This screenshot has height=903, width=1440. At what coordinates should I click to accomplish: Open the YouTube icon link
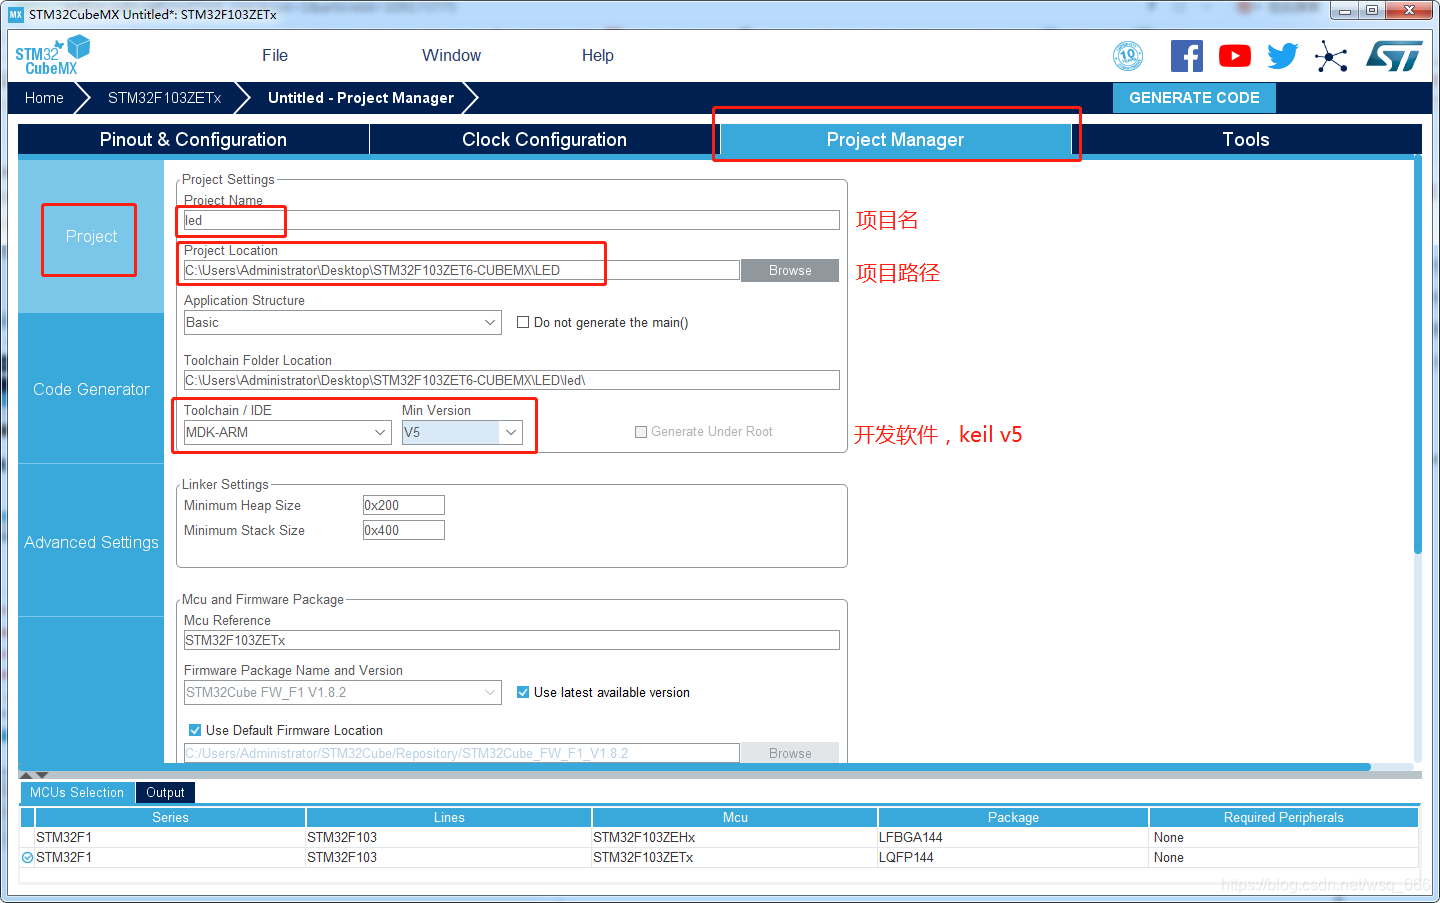1235,56
